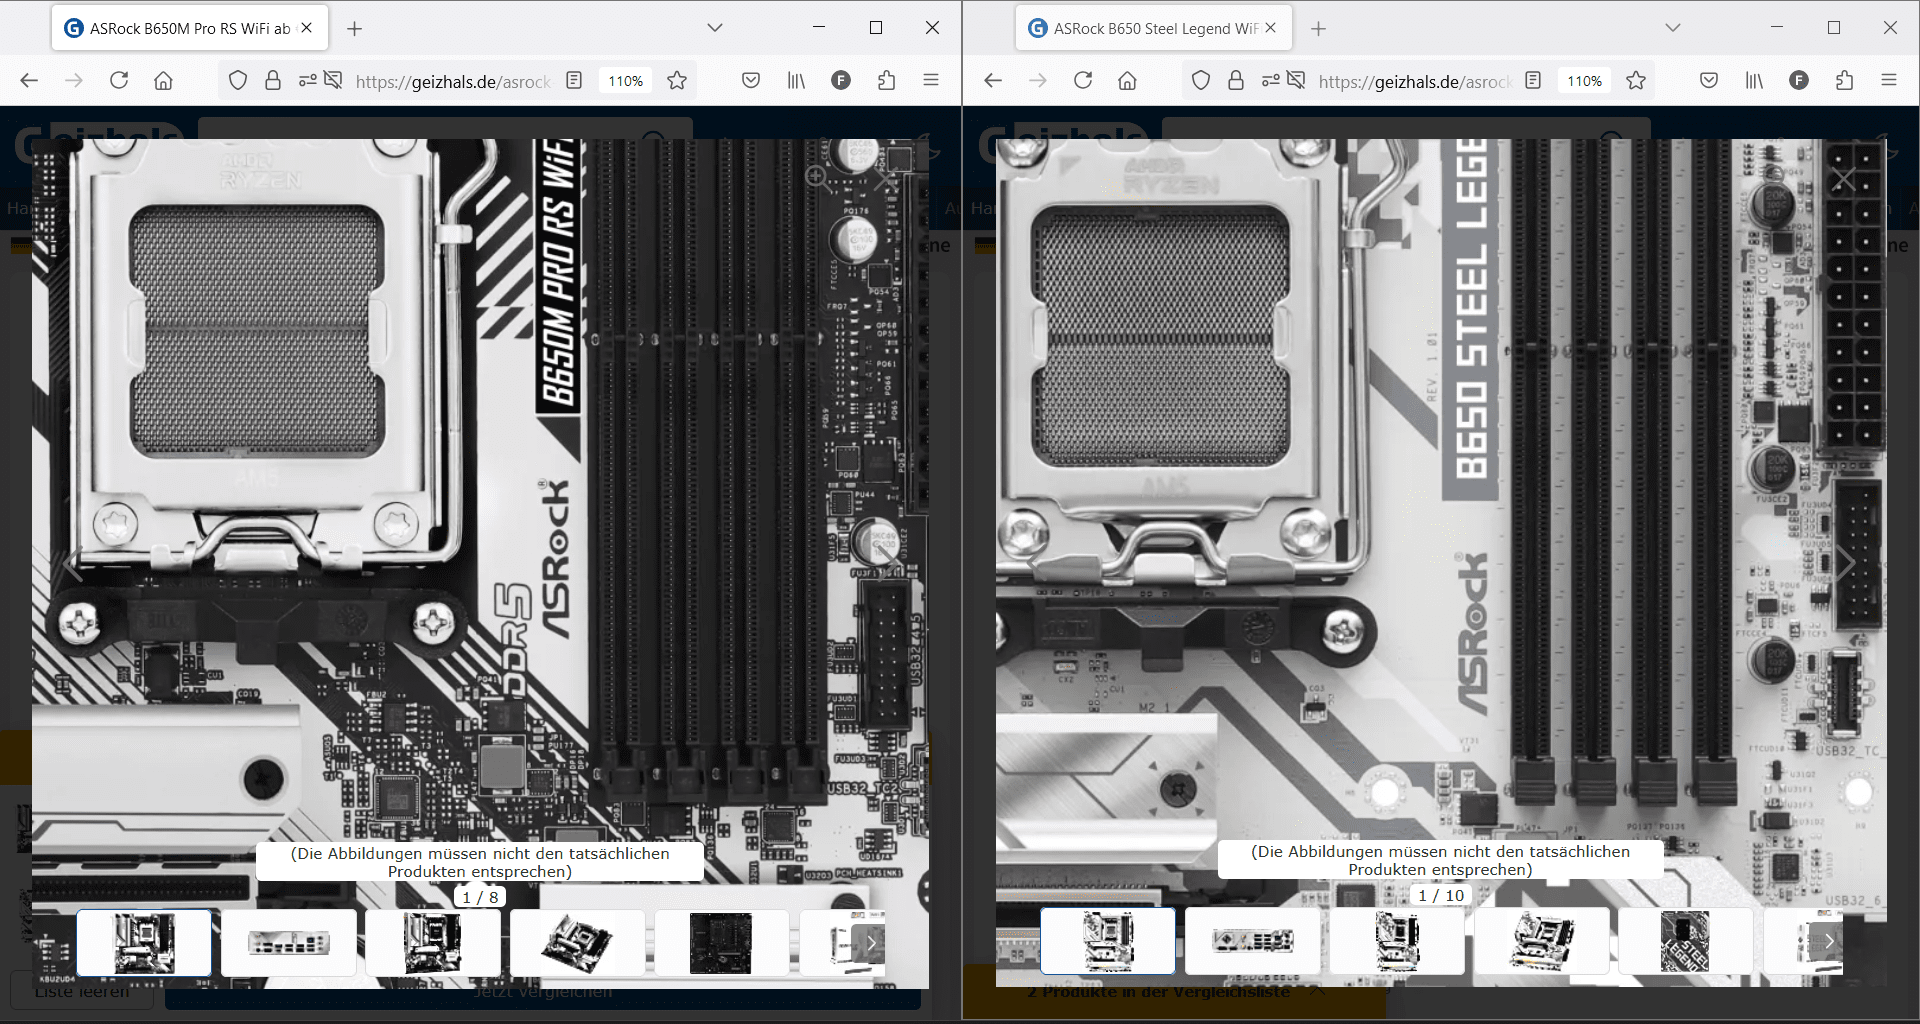Select angled board thumbnail in Steel Legend gallery

(x=1542, y=941)
